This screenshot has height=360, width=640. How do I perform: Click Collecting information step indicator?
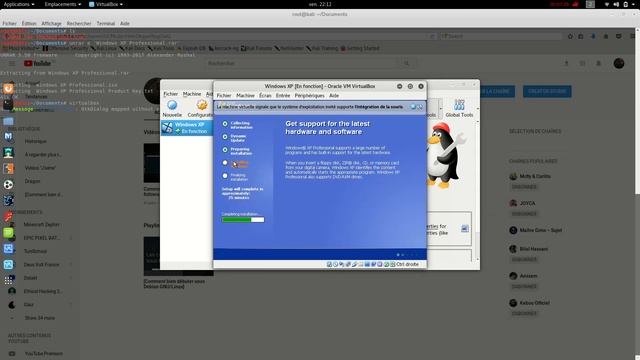(x=225, y=124)
